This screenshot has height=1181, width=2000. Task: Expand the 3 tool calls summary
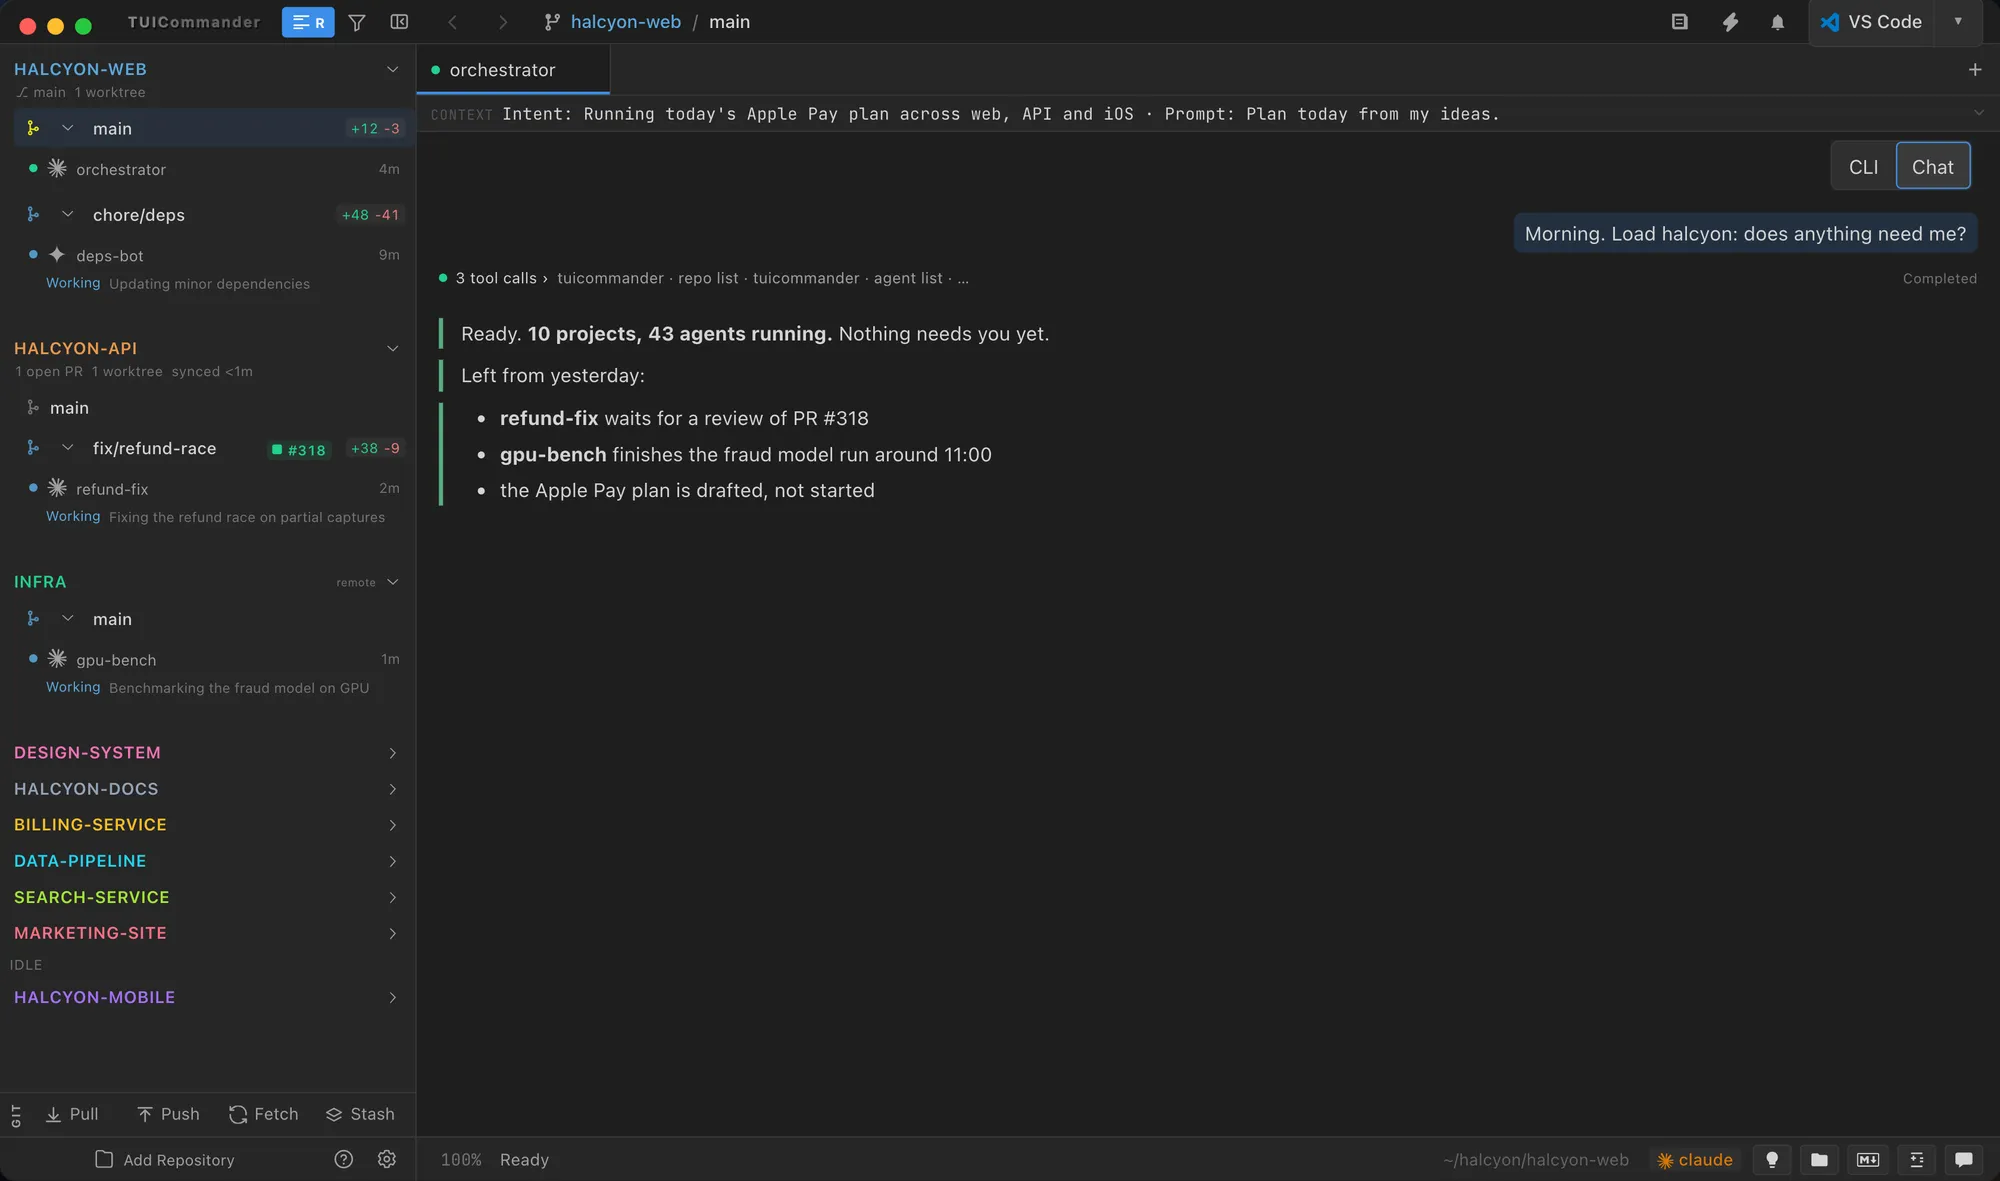click(501, 278)
